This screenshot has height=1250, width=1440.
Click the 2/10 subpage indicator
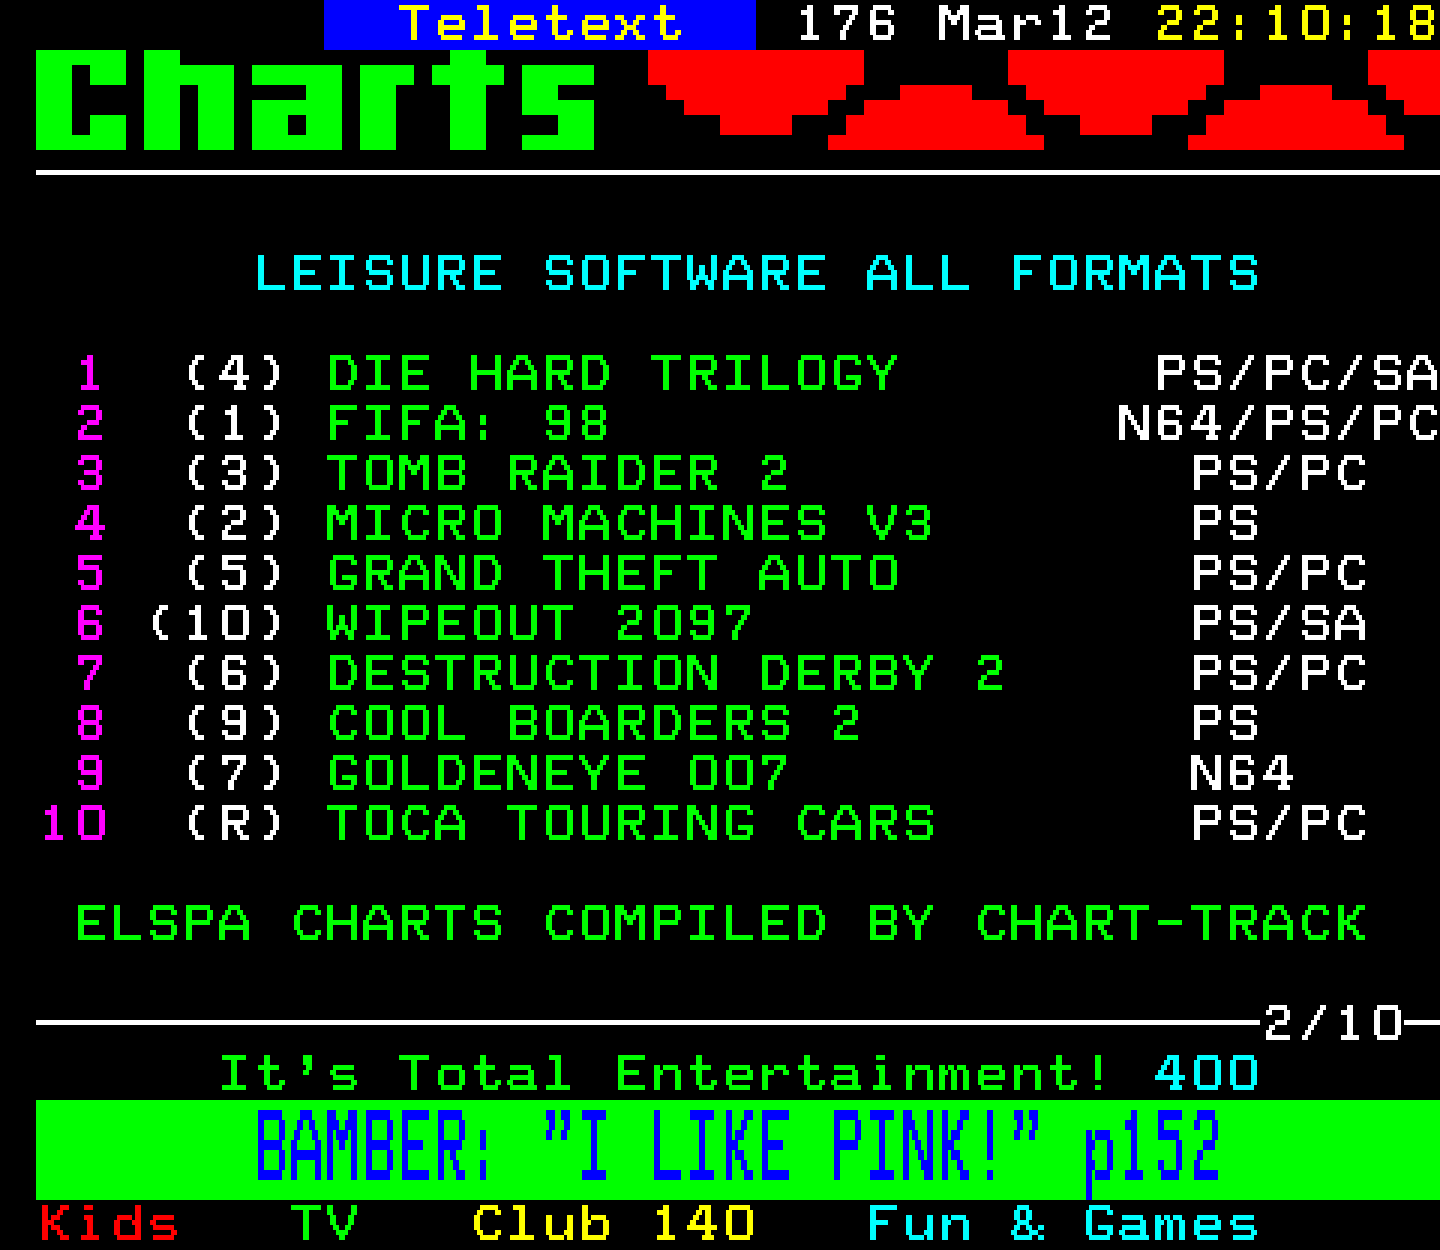[1333, 1024]
